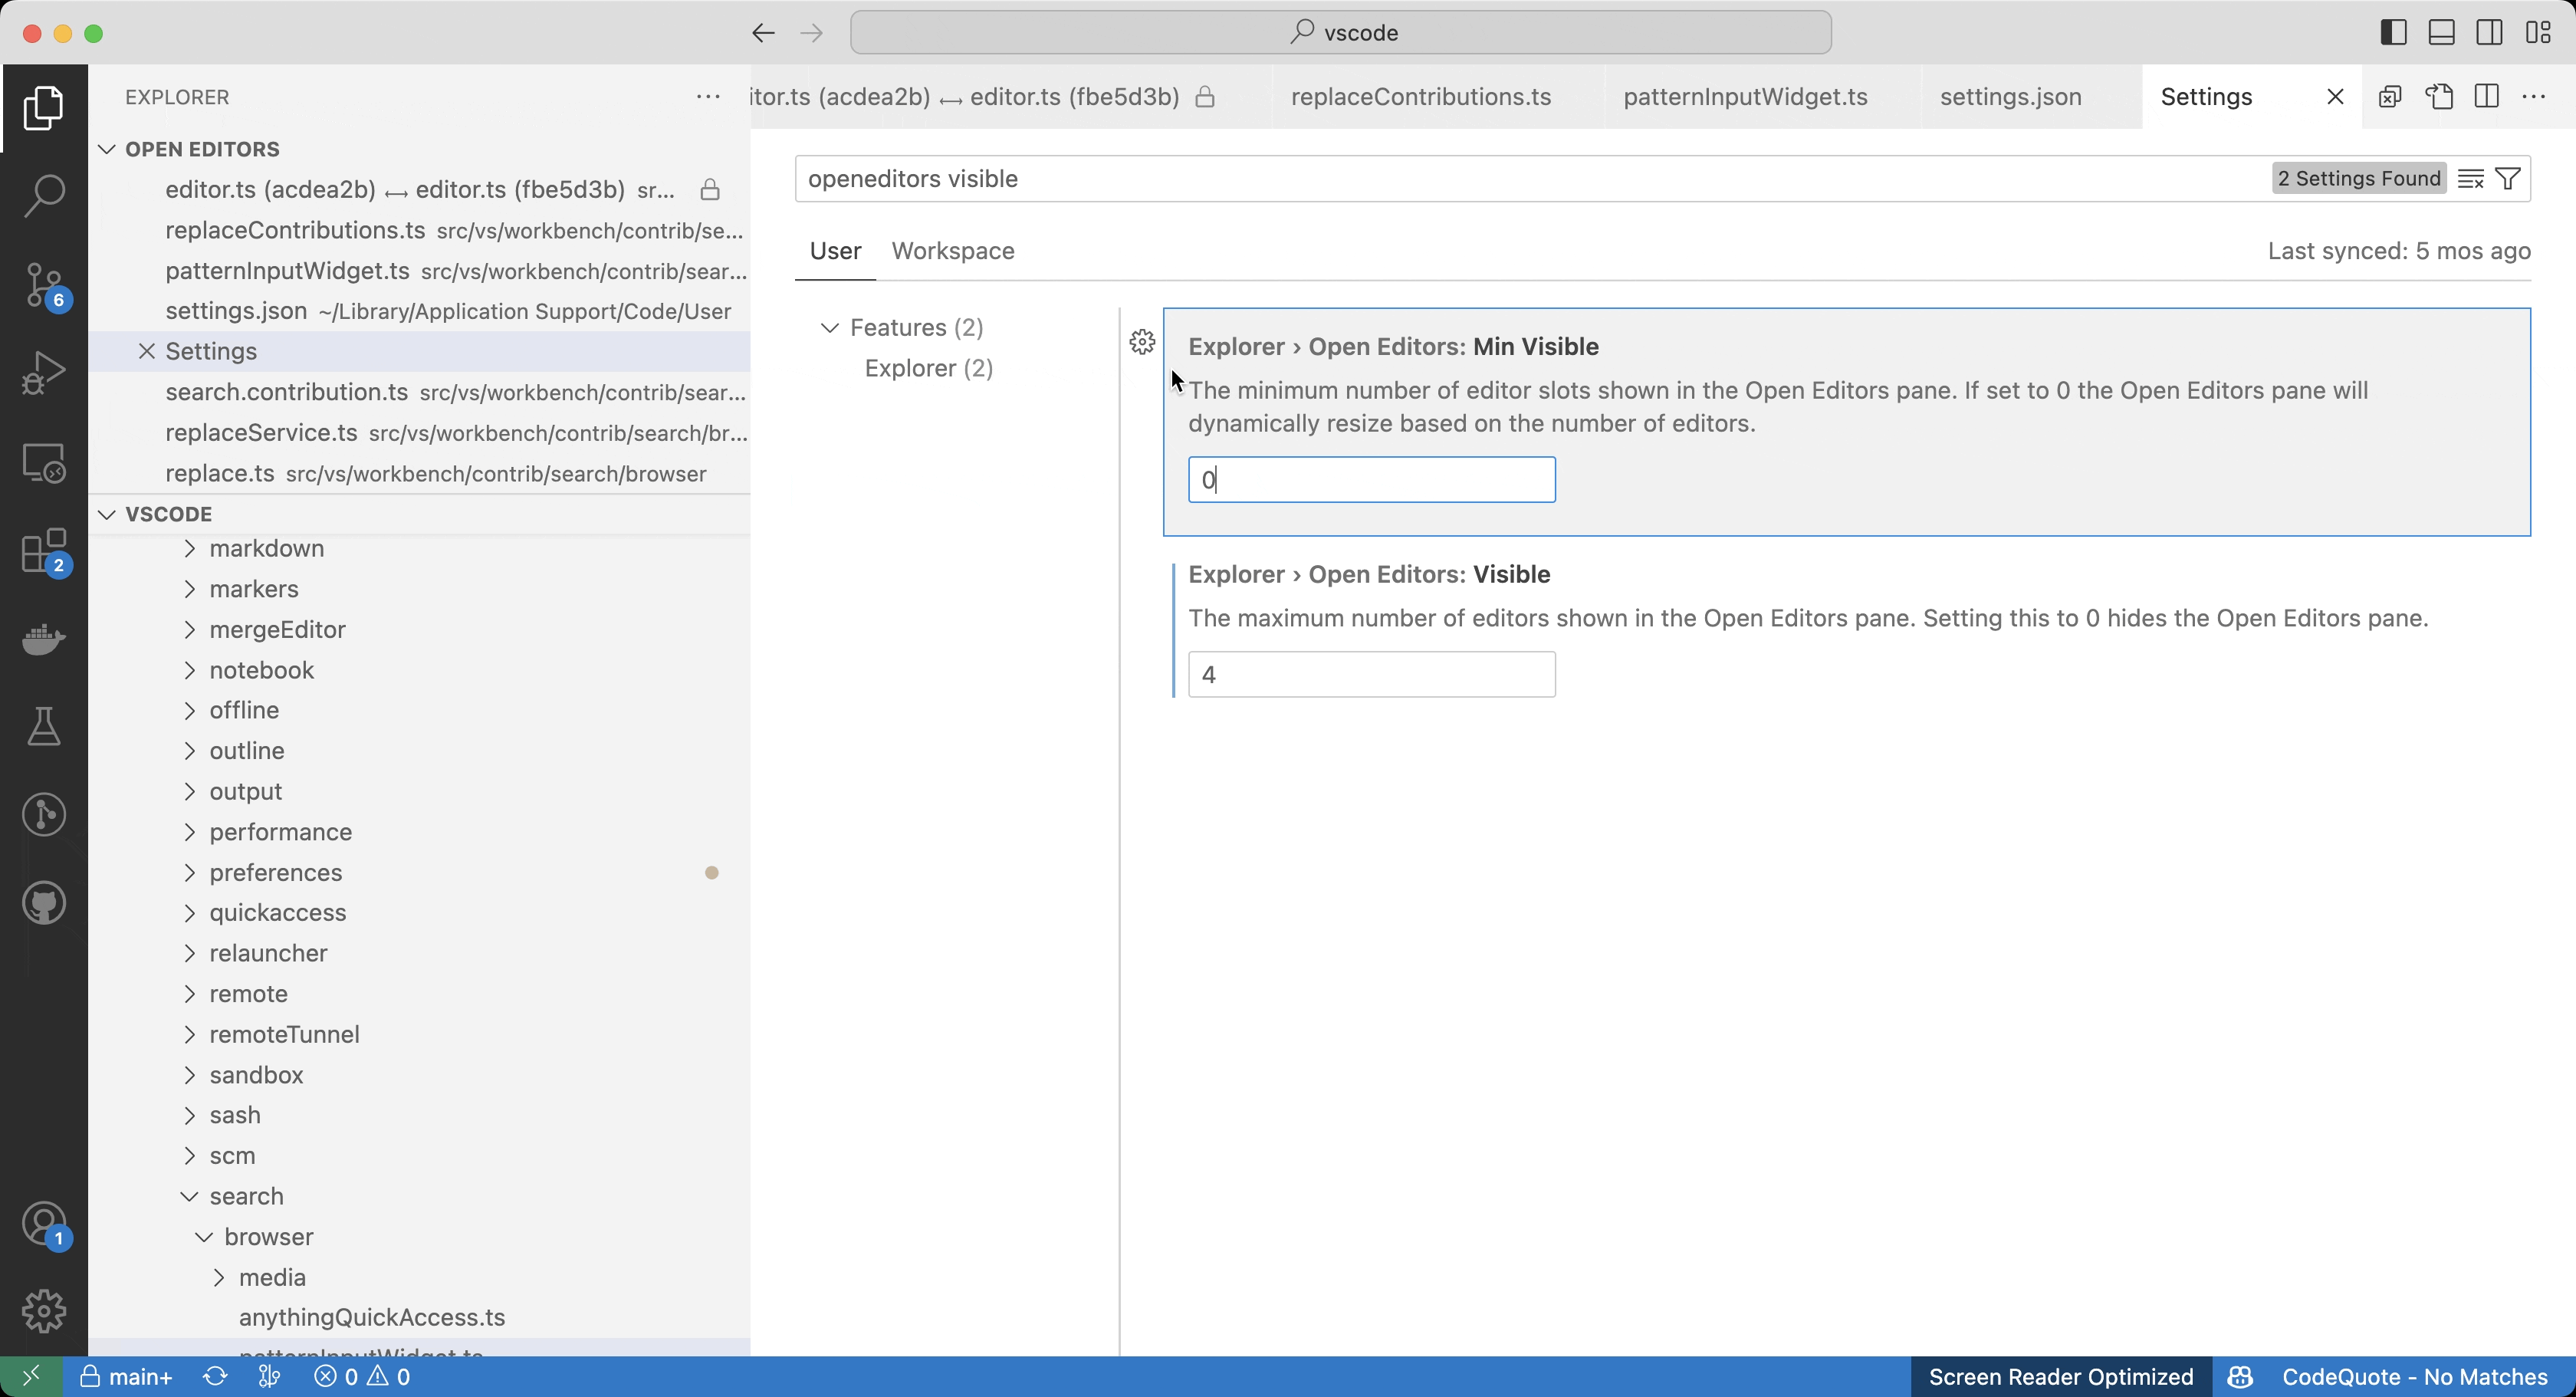Focus the Open Editors Visible value field
The width and height of the screenshot is (2576, 1397).
tap(1370, 674)
